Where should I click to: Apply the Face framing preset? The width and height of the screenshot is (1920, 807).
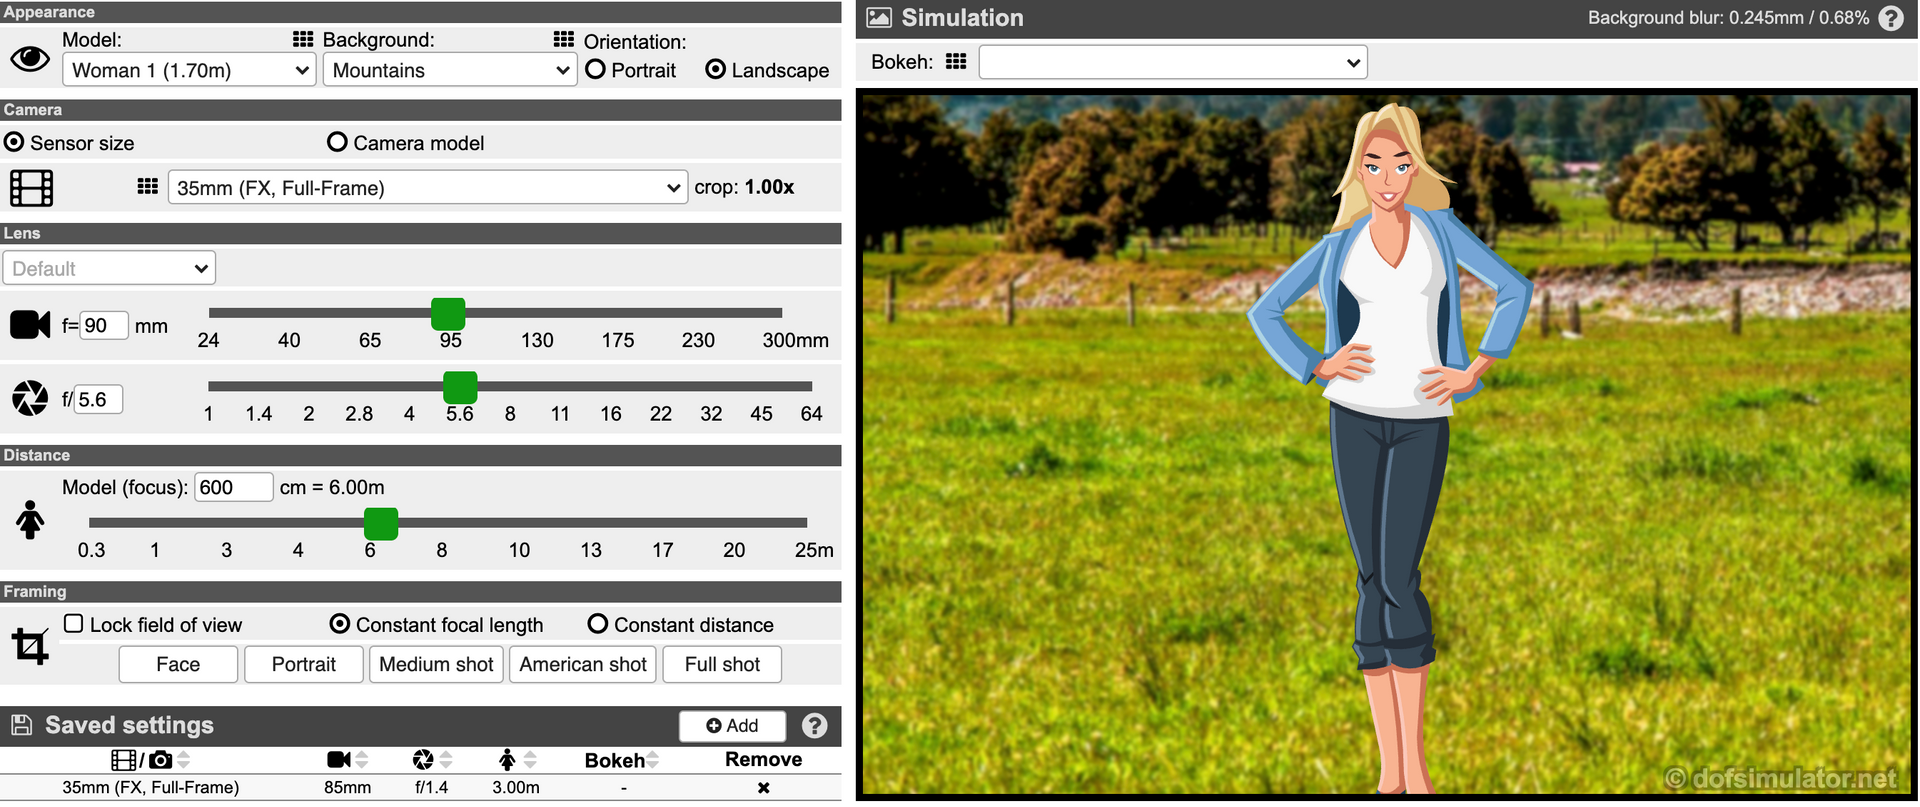coord(178,665)
